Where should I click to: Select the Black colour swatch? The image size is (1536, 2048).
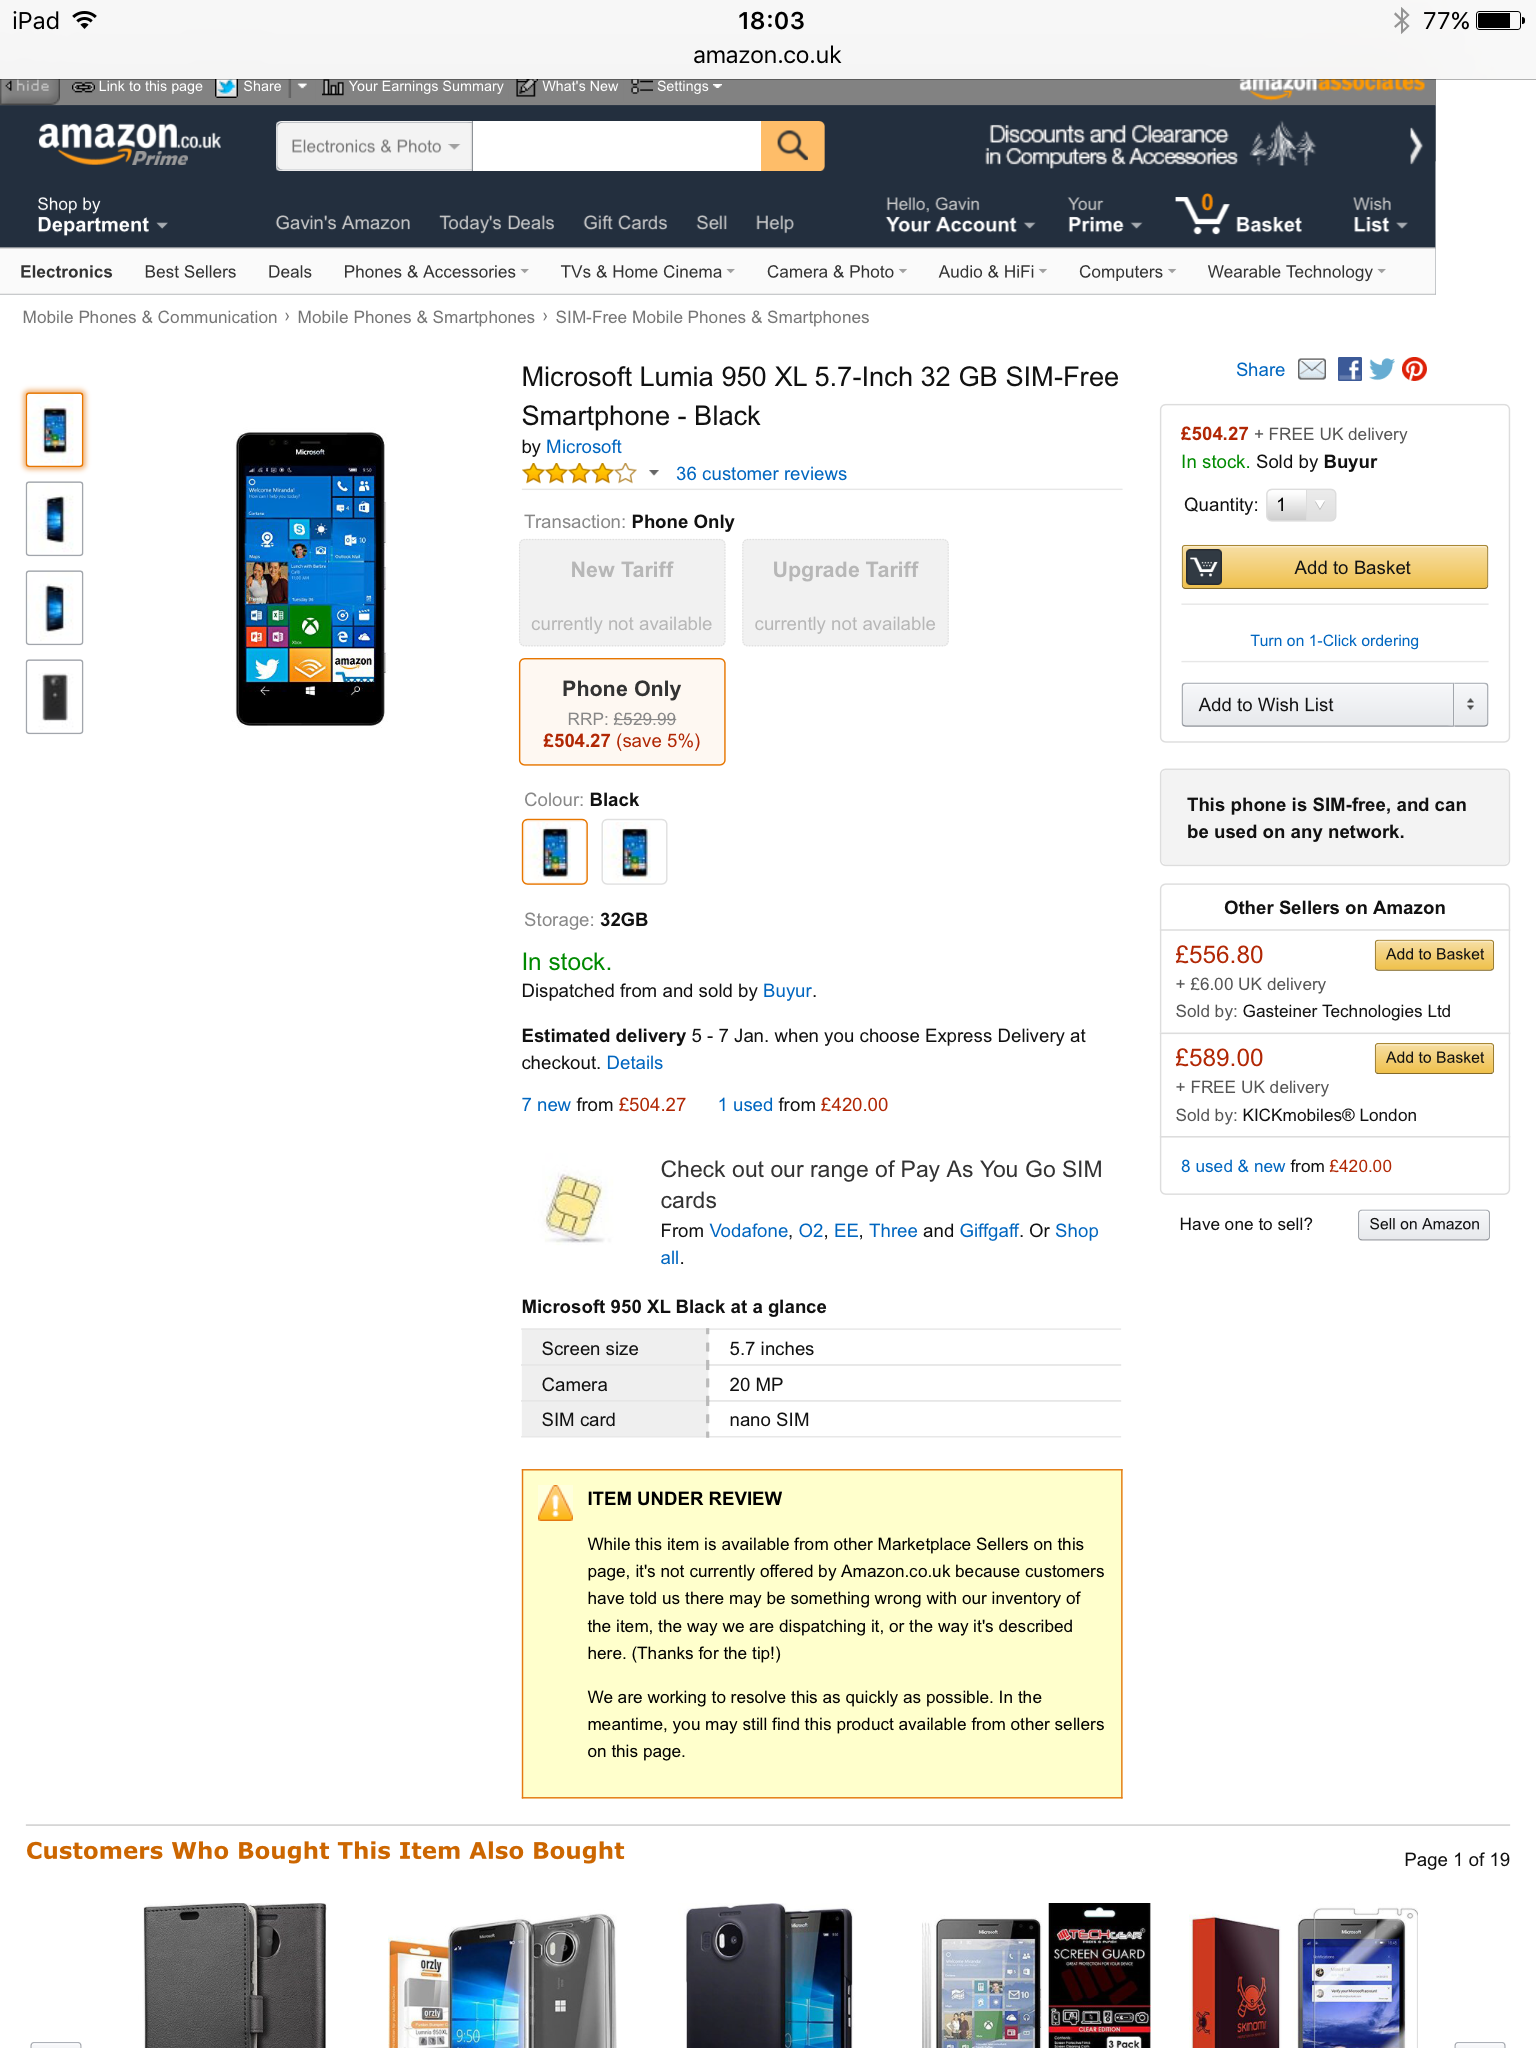555,852
